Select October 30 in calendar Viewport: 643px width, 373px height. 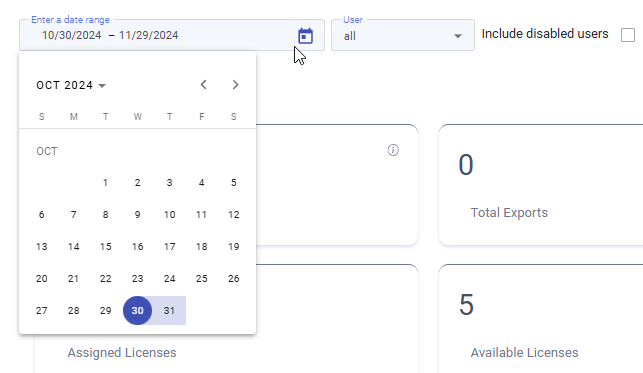coord(137,311)
